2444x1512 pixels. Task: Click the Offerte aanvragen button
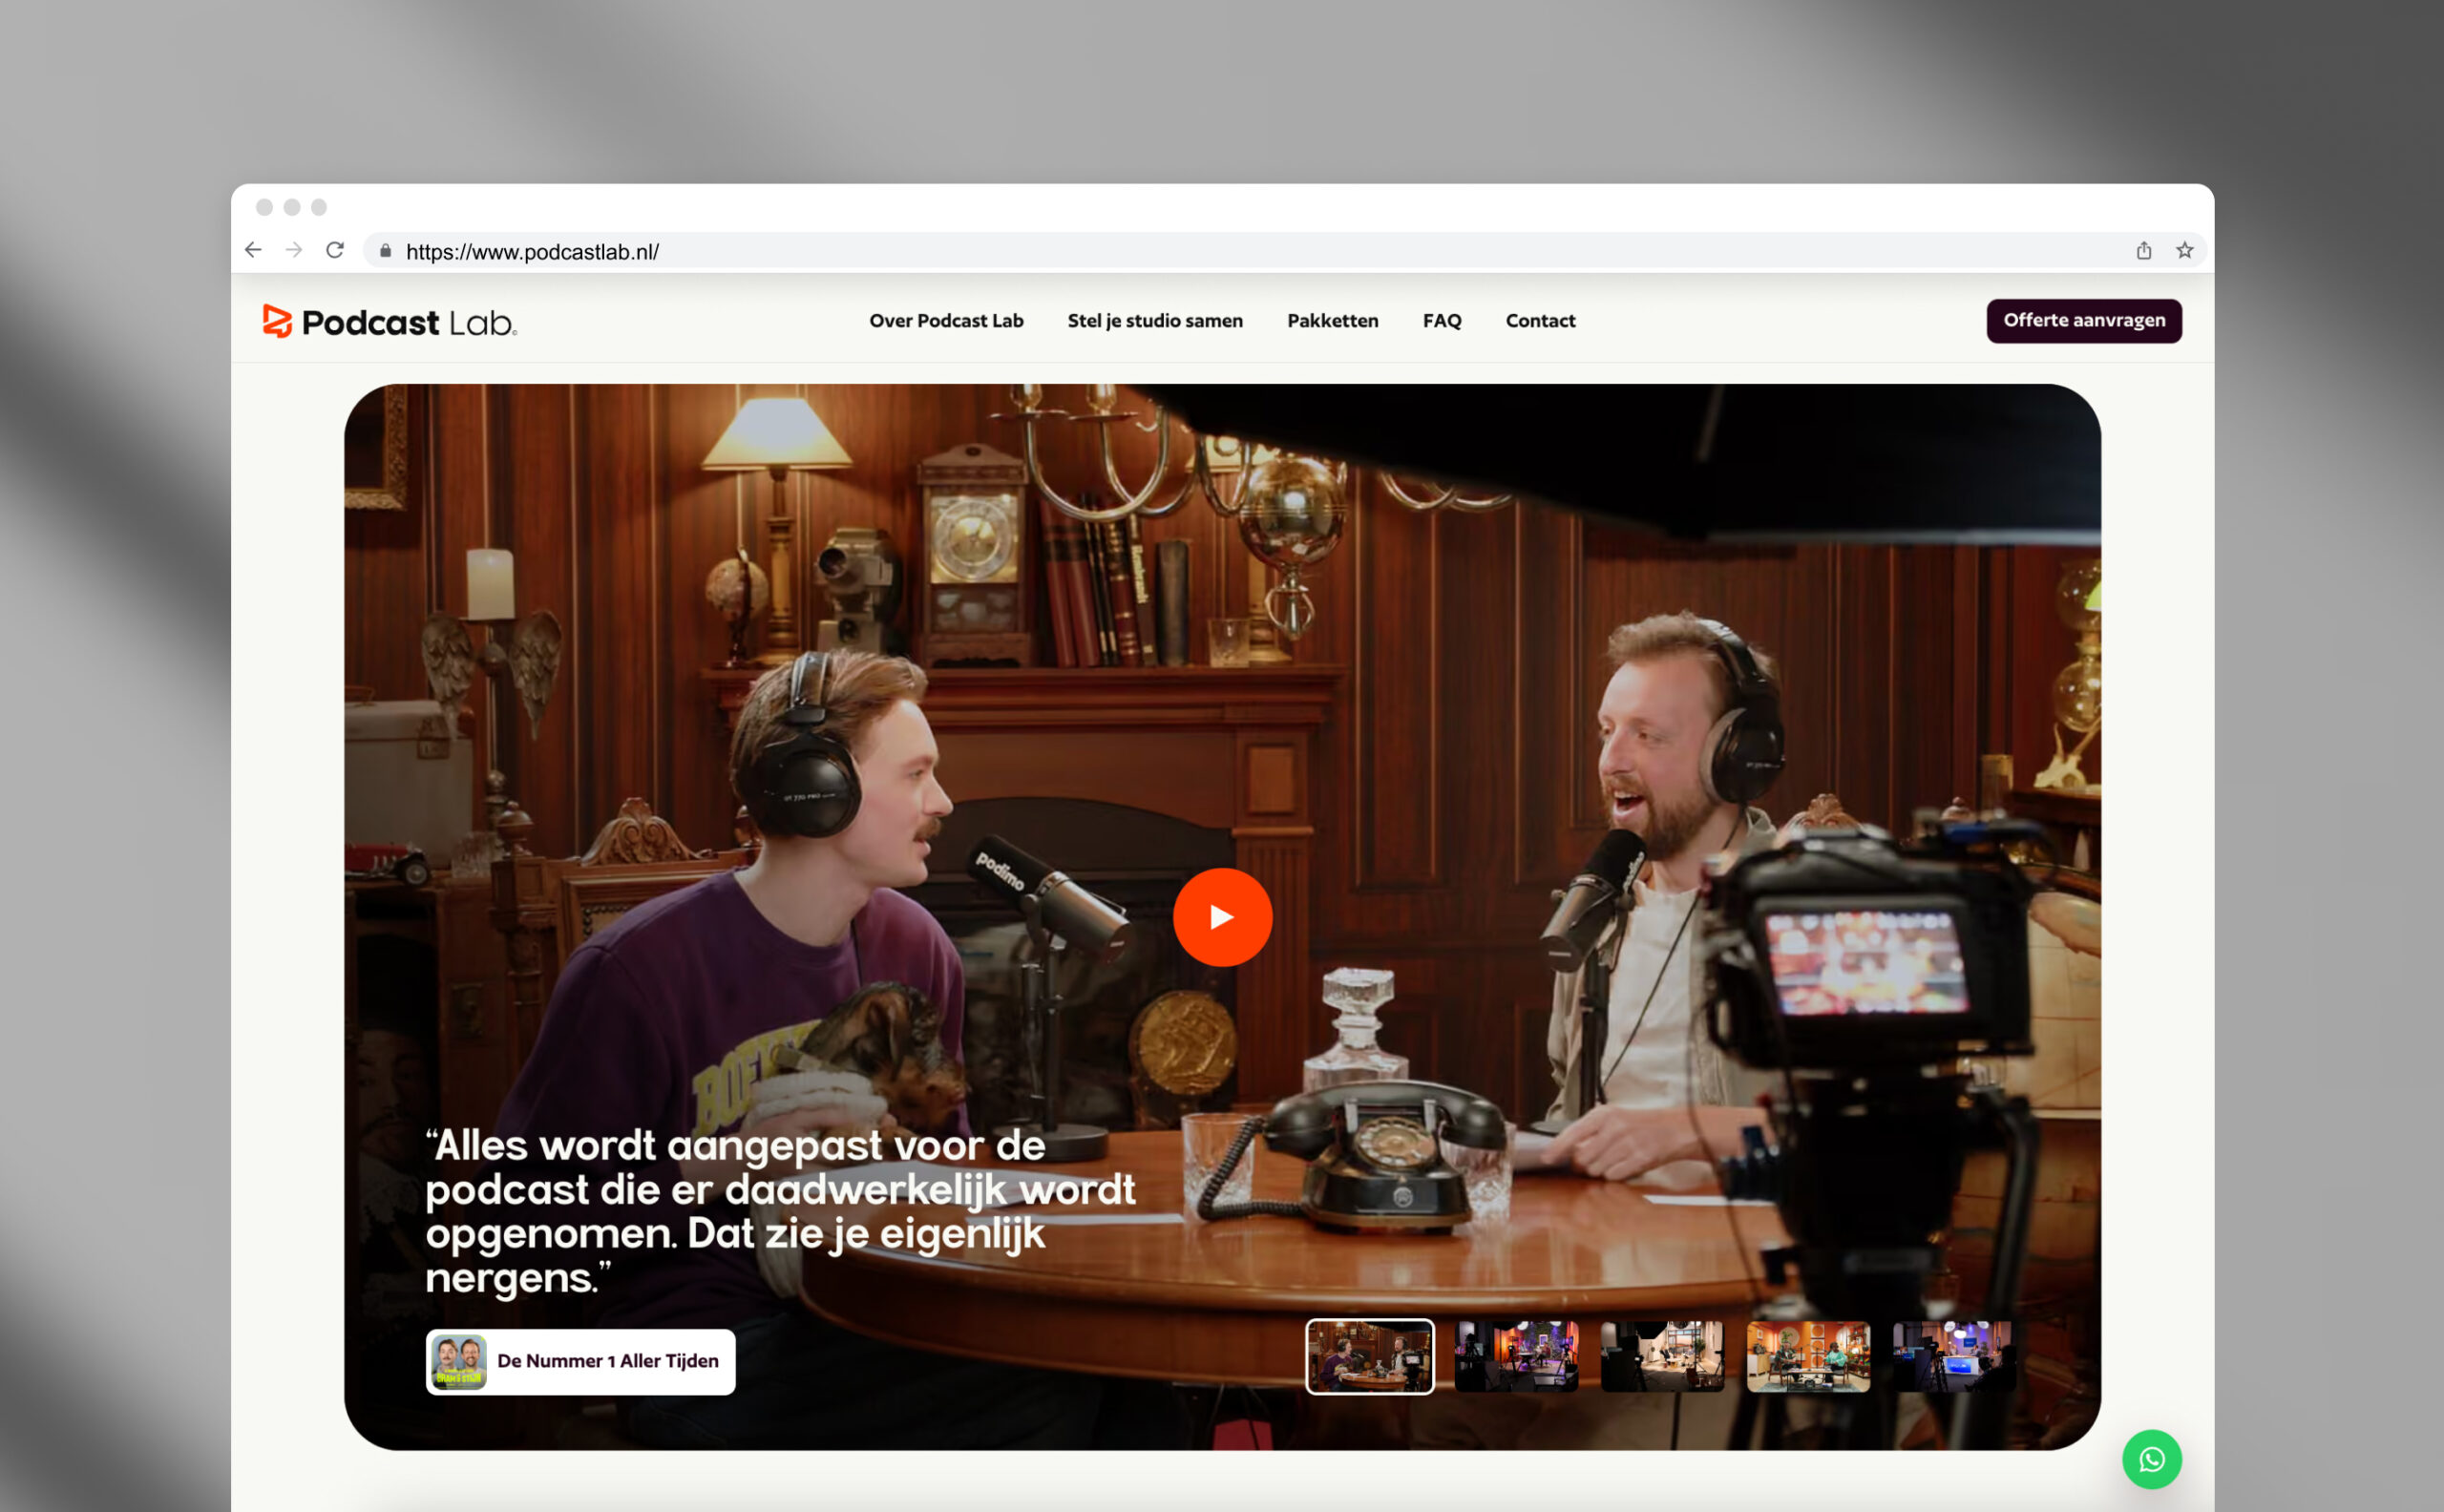[2084, 321]
